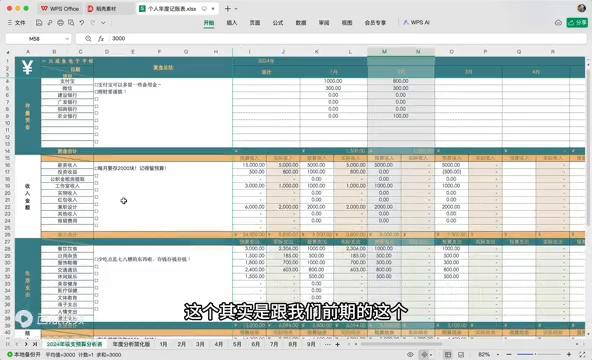Open the 会员专享 ribbon tab

tap(375, 23)
